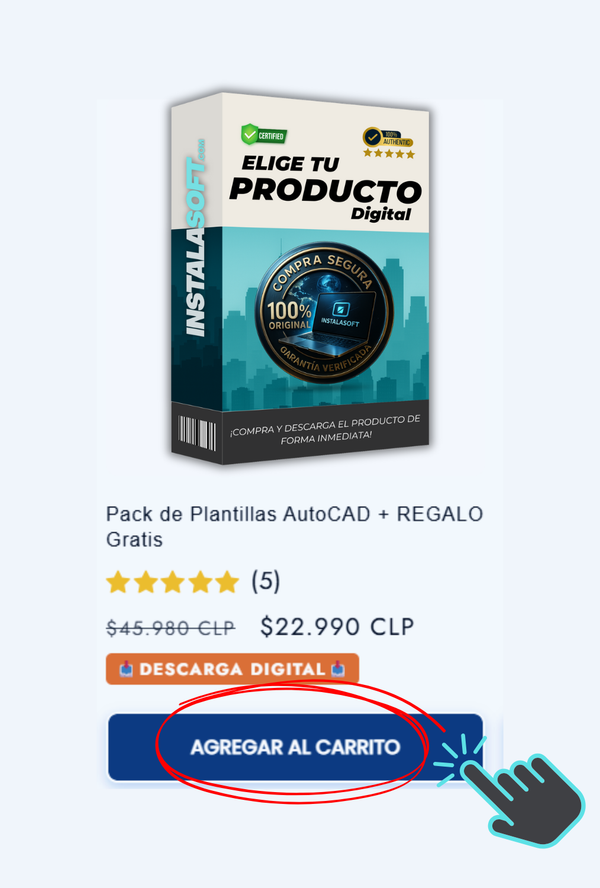Click the fifth yellow rating star

pos(227,582)
